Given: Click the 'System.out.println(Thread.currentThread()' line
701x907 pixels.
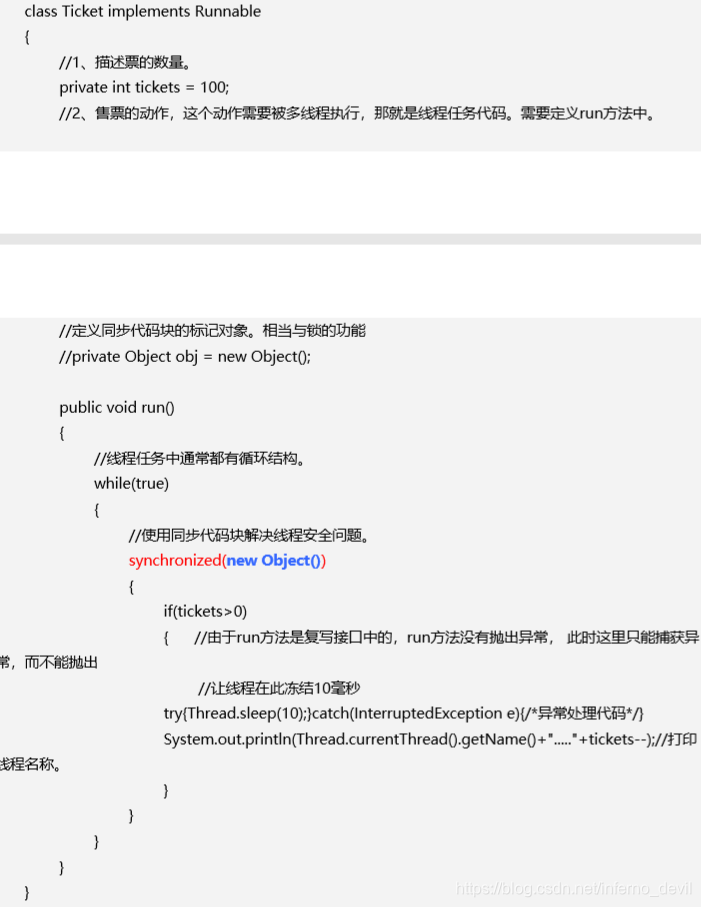Looking at the screenshot, I should click(x=430, y=739).
